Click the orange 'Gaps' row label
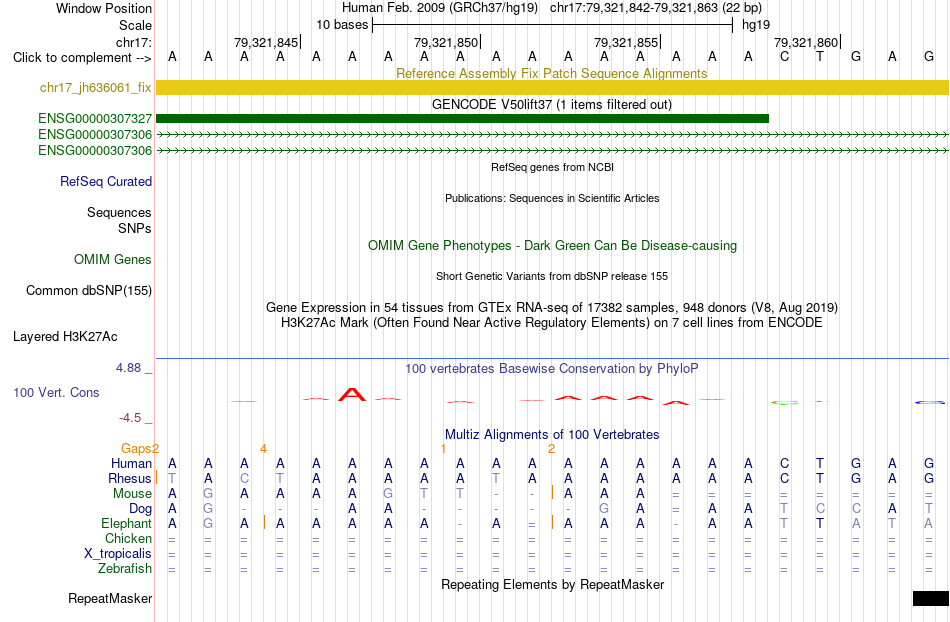This screenshot has width=950, height=622. [136, 448]
